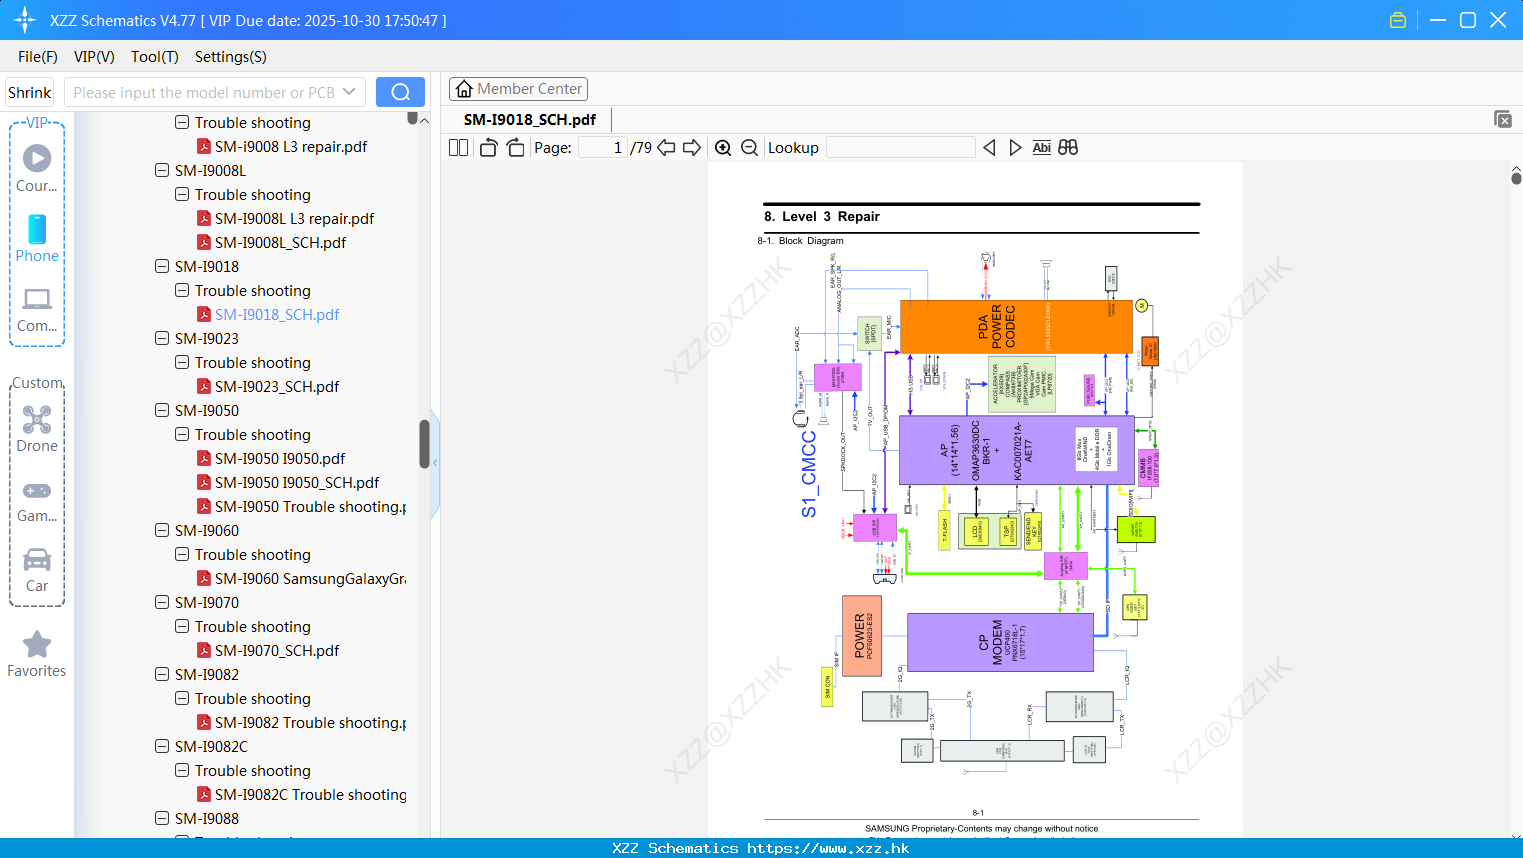1523x858 pixels.
Task: Open model number dropdown arrow
Action: (349, 92)
